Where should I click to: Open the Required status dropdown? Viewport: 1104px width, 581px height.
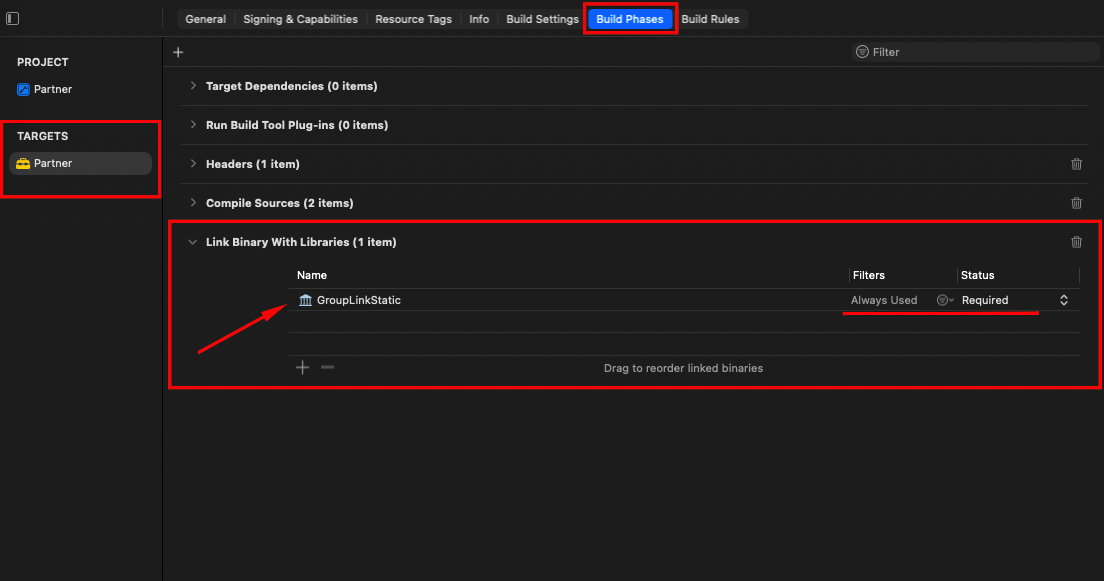(1015, 300)
